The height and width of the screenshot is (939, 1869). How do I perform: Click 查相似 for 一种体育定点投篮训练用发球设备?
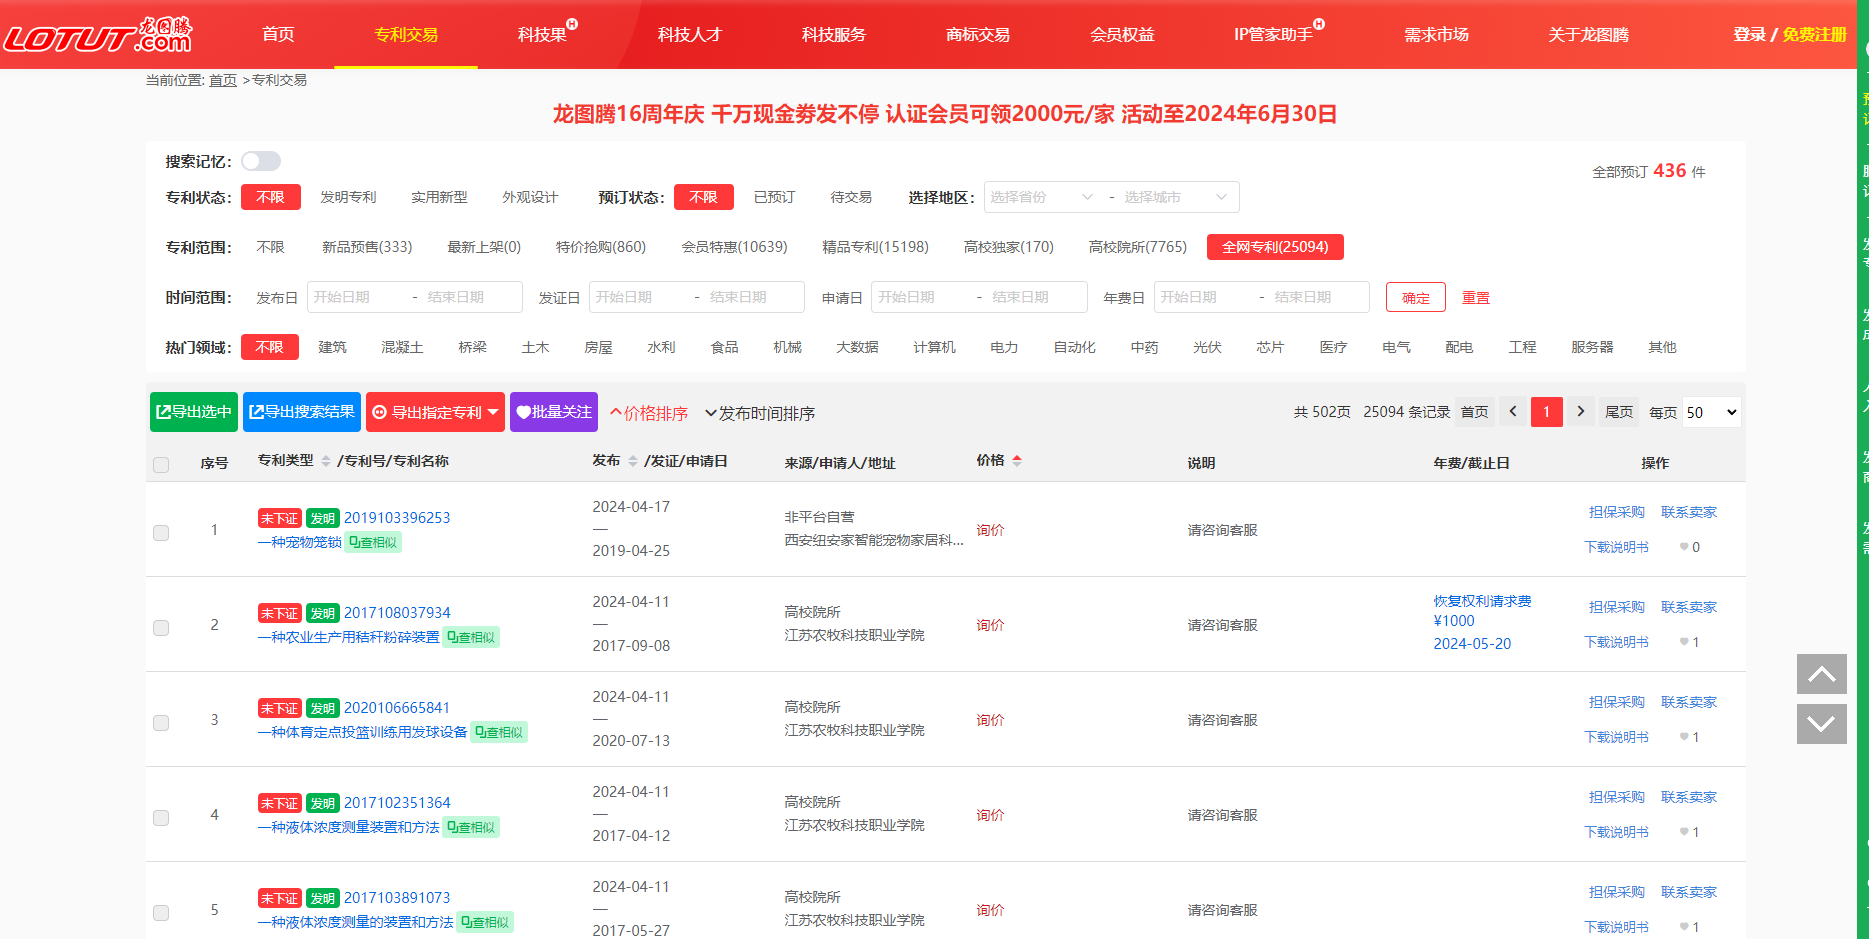coord(499,732)
